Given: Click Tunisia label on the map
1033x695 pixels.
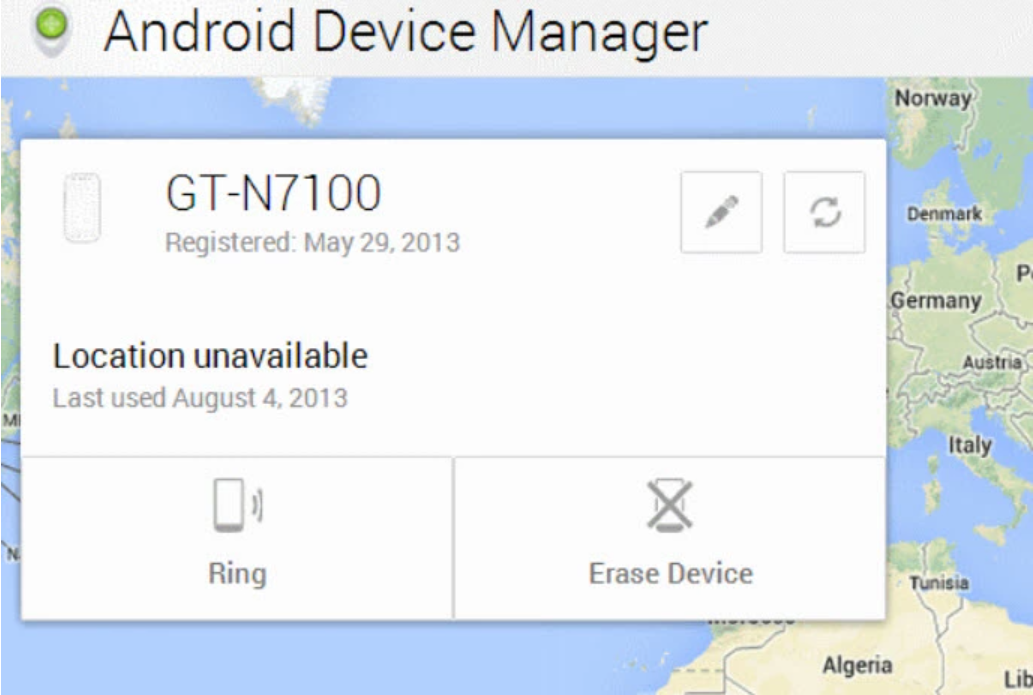Looking at the screenshot, I should tap(938, 582).
